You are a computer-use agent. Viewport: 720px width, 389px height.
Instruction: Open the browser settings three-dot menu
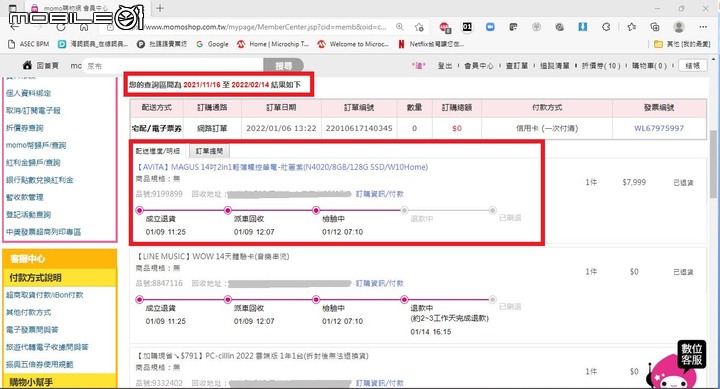click(703, 27)
